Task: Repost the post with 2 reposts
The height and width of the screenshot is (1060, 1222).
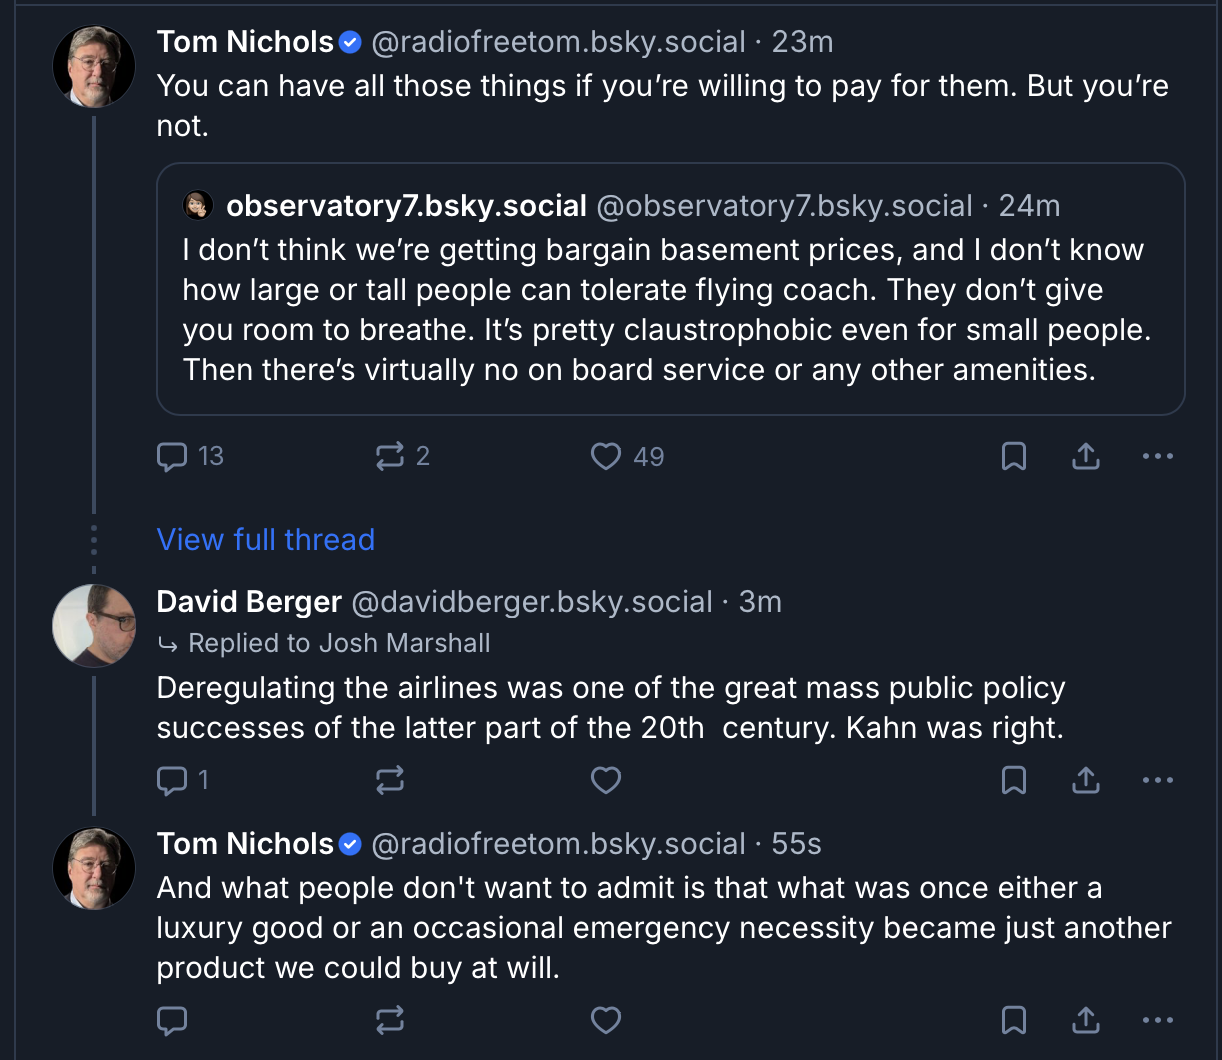Action: 389,457
